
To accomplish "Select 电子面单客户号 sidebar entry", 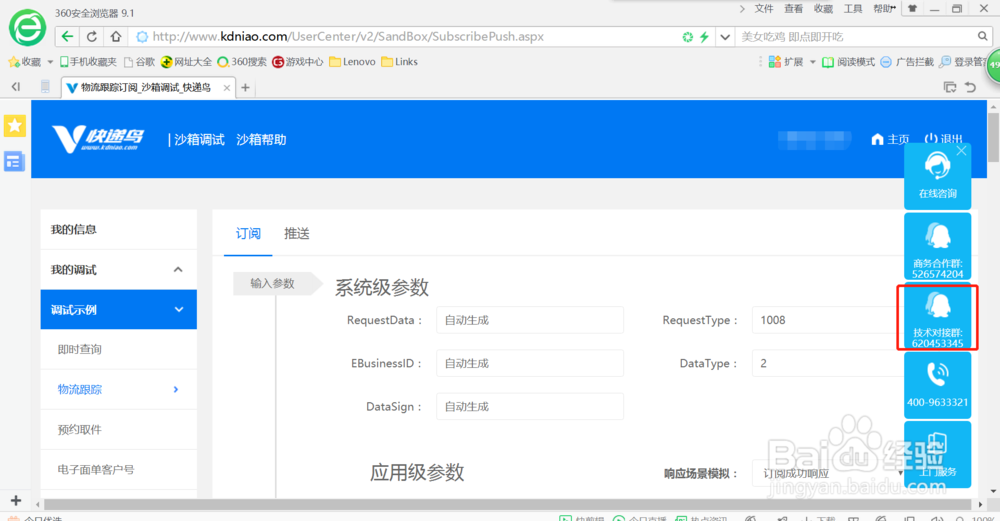I will (119, 470).
